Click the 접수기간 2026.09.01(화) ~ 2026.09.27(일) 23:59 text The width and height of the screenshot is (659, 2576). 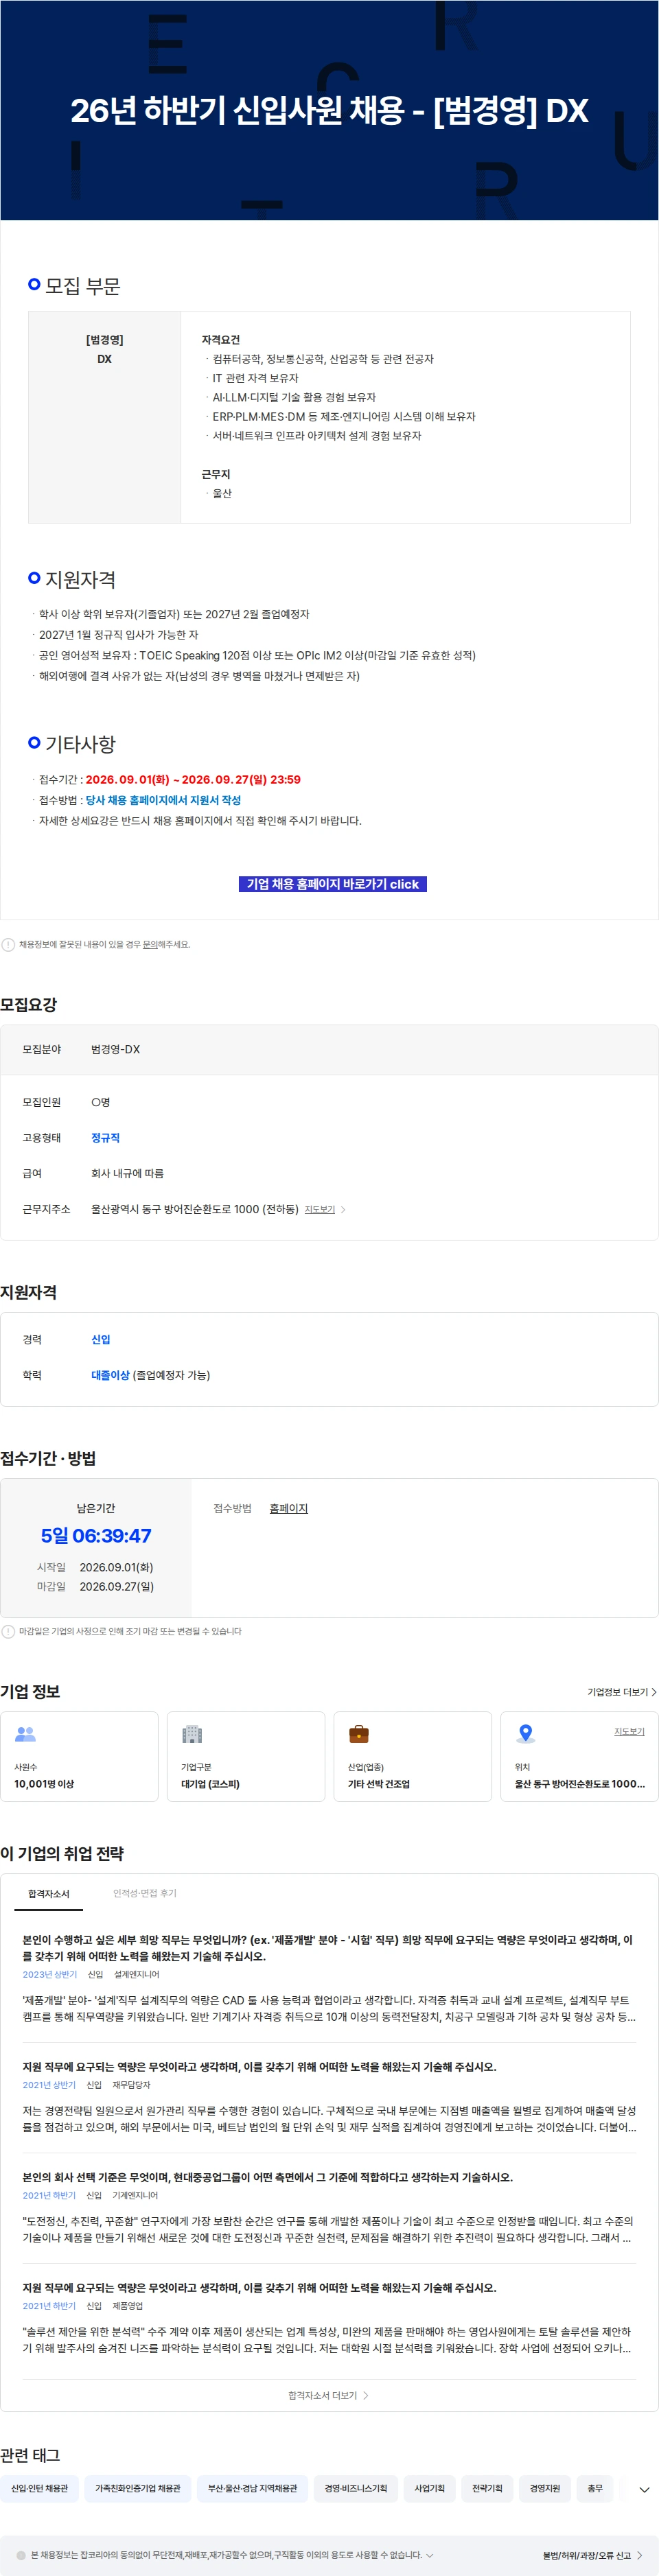[193, 779]
